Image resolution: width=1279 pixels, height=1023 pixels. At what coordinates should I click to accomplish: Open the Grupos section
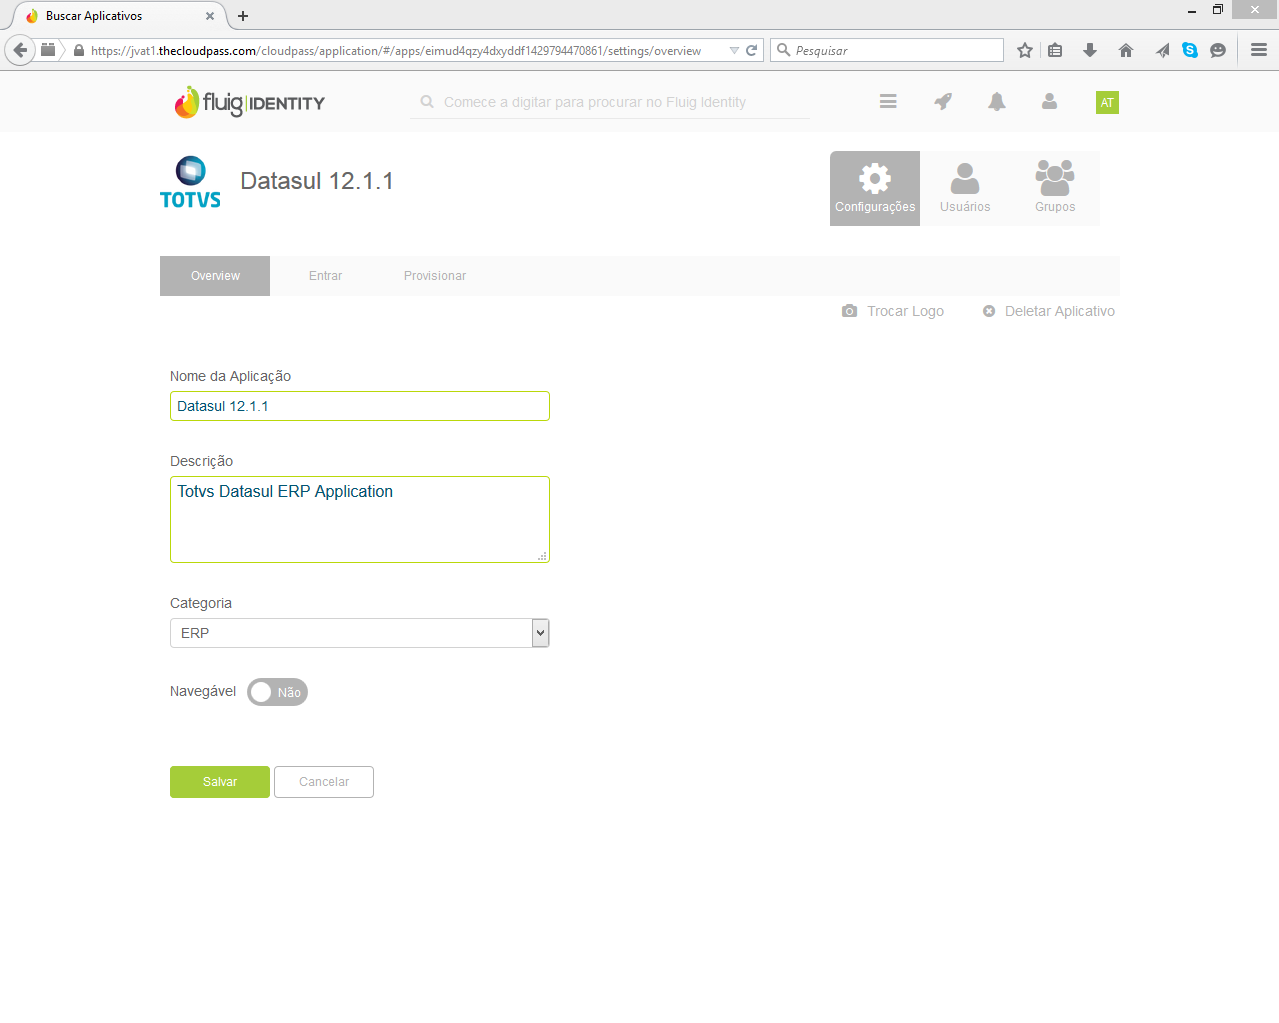click(1055, 188)
